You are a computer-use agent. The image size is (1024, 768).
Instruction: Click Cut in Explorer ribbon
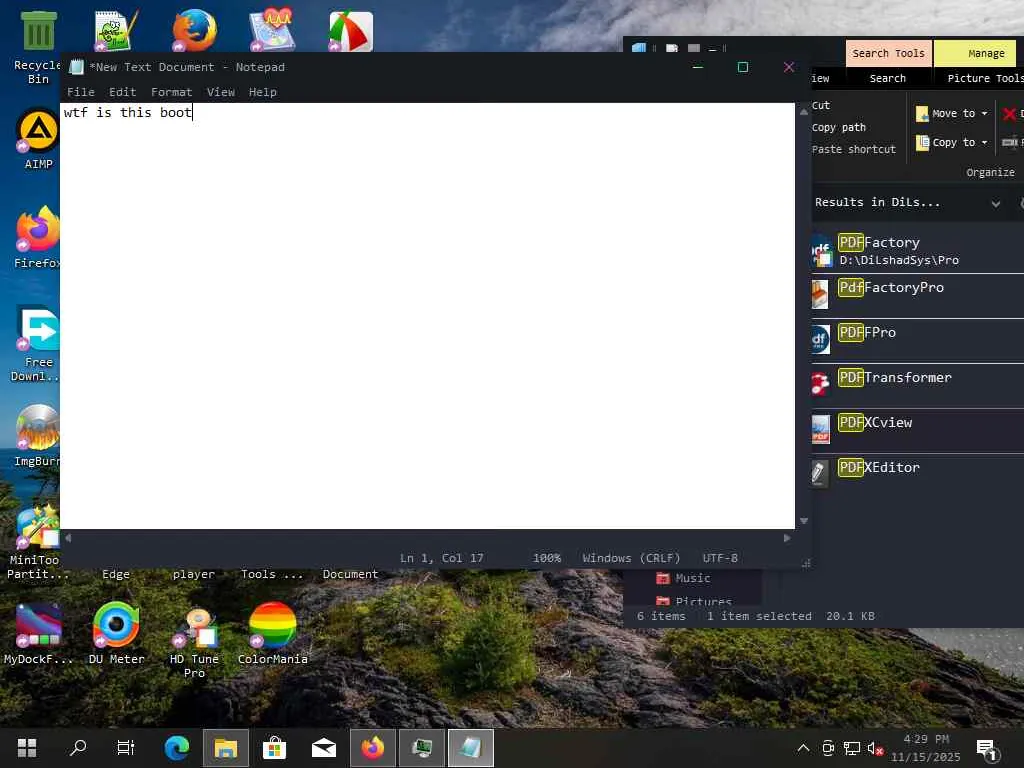(x=821, y=105)
